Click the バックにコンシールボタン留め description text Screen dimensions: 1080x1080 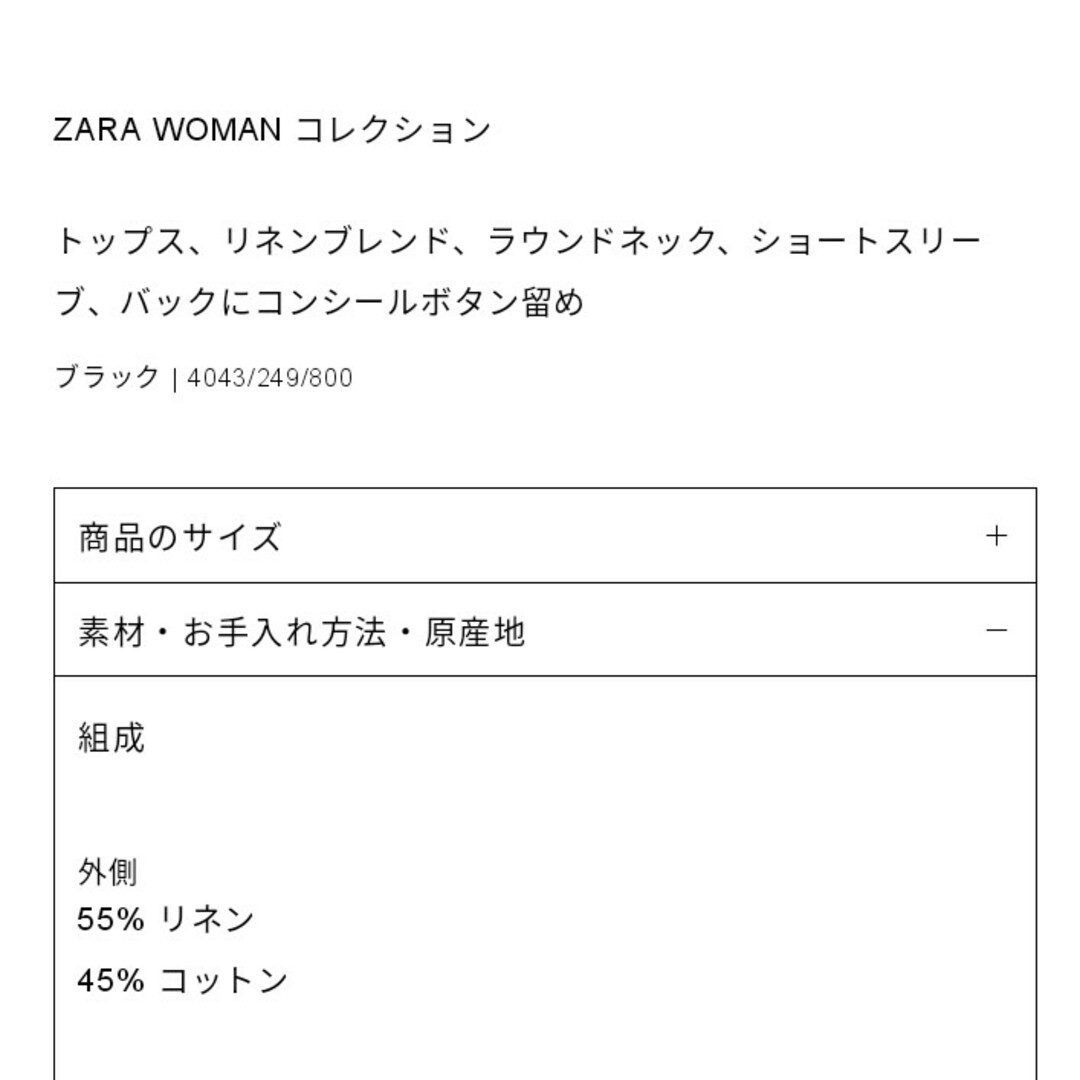point(352,302)
